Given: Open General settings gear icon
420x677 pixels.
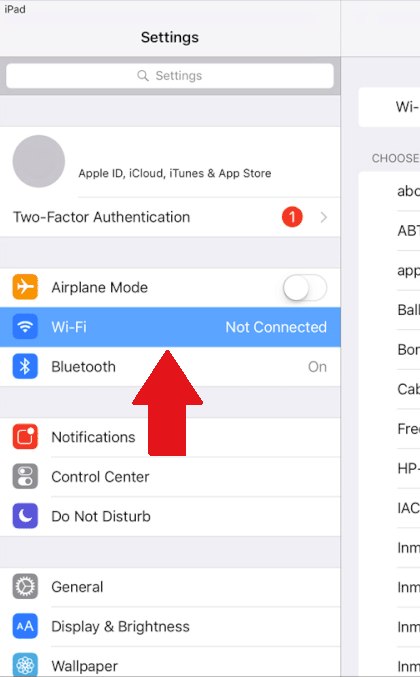Looking at the screenshot, I should point(25,586).
